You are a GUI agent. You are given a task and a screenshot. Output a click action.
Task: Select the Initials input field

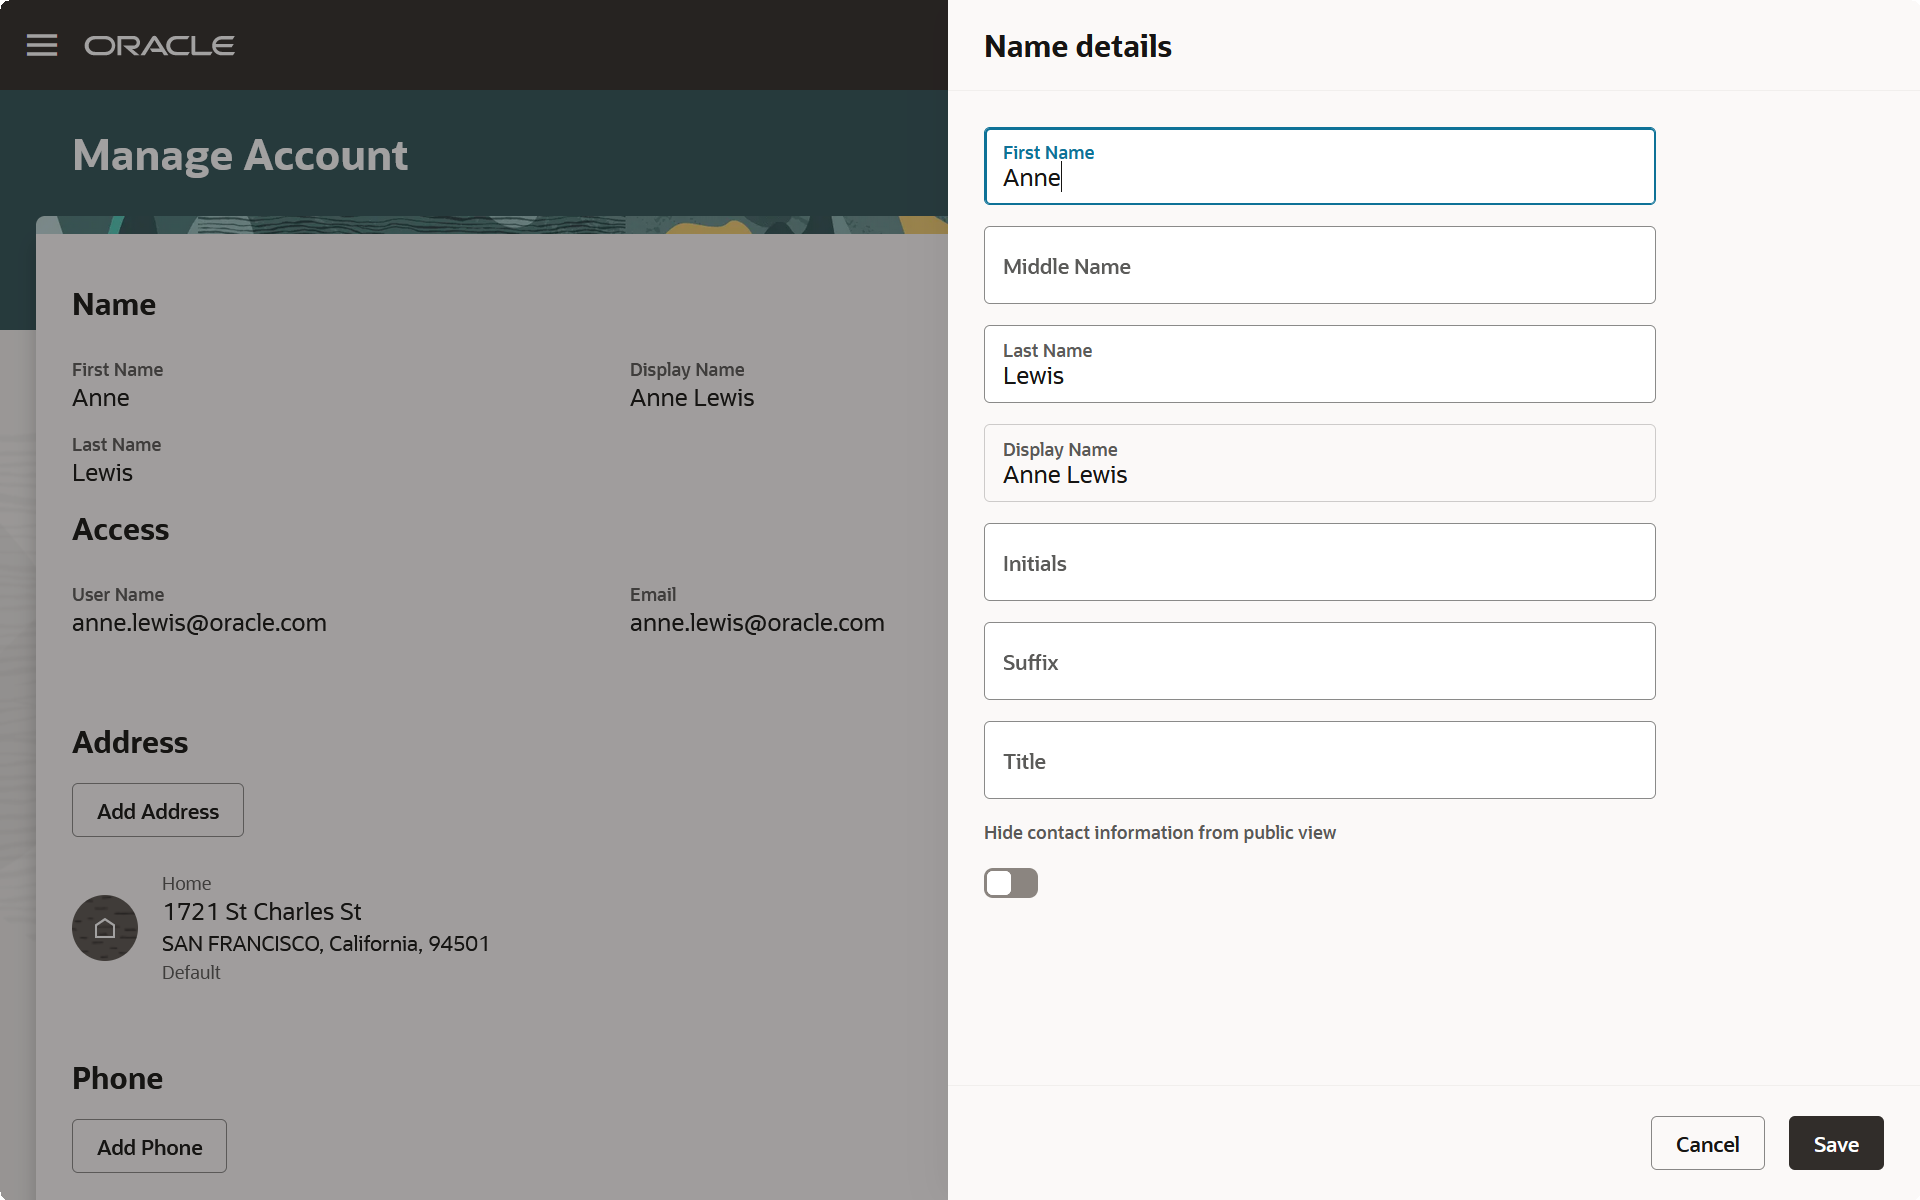[1318, 562]
